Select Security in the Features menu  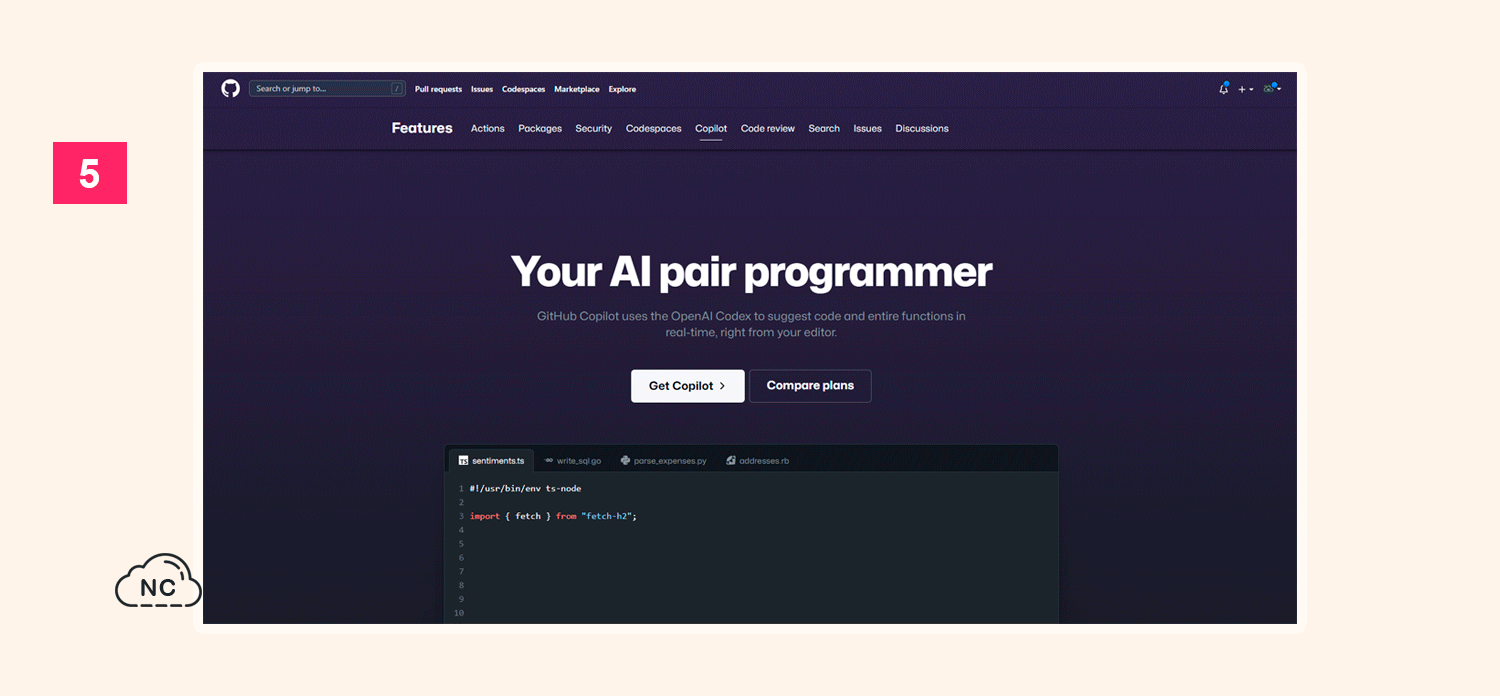click(x=593, y=128)
